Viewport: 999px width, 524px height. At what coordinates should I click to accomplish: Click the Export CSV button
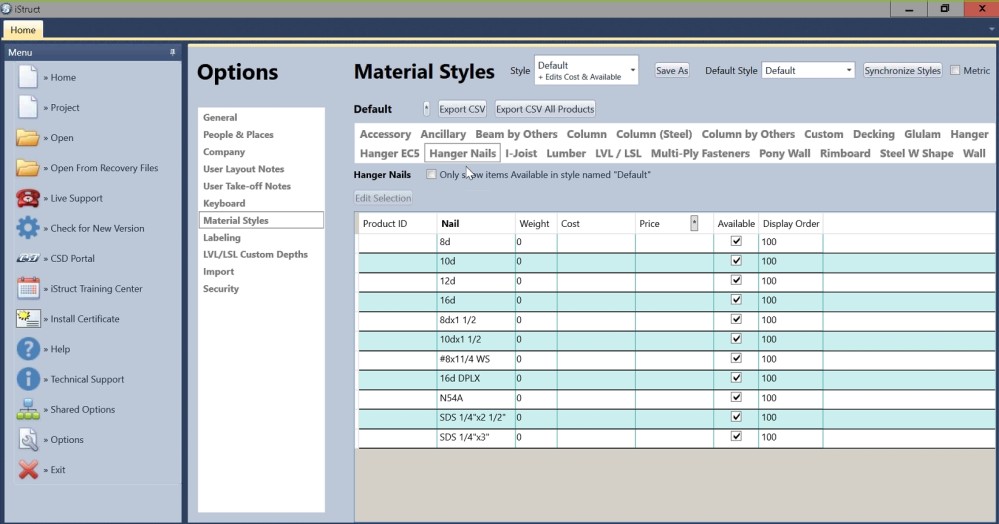point(462,109)
